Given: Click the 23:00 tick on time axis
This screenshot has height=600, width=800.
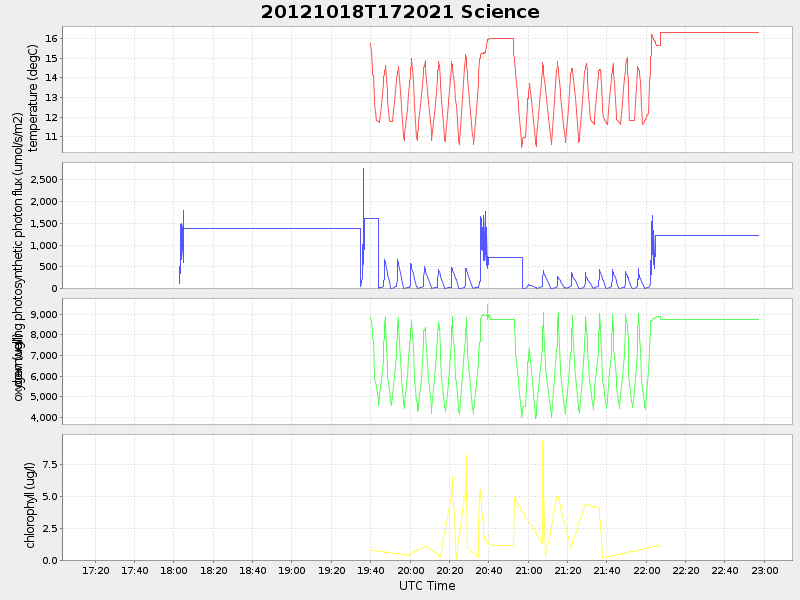Looking at the screenshot, I should (x=765, y=571).
